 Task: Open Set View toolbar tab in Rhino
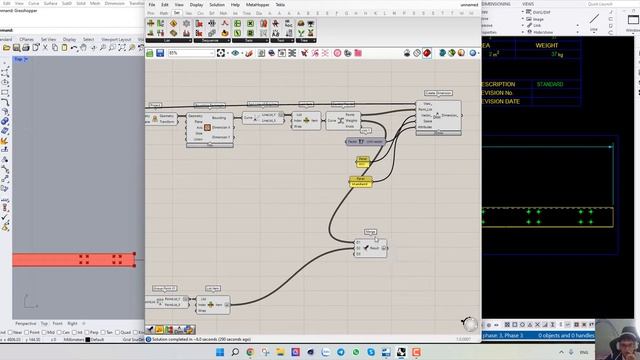coord(48,40)
